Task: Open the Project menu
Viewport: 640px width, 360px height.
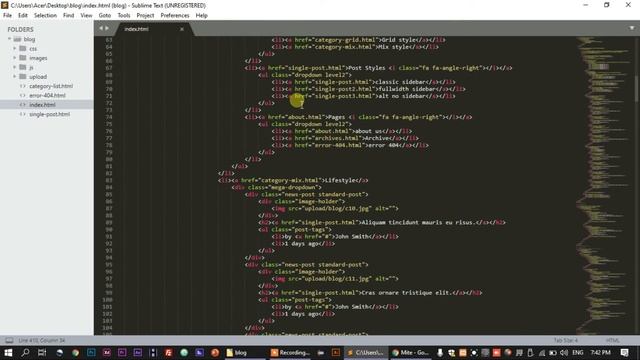Action: coord(145,15)
